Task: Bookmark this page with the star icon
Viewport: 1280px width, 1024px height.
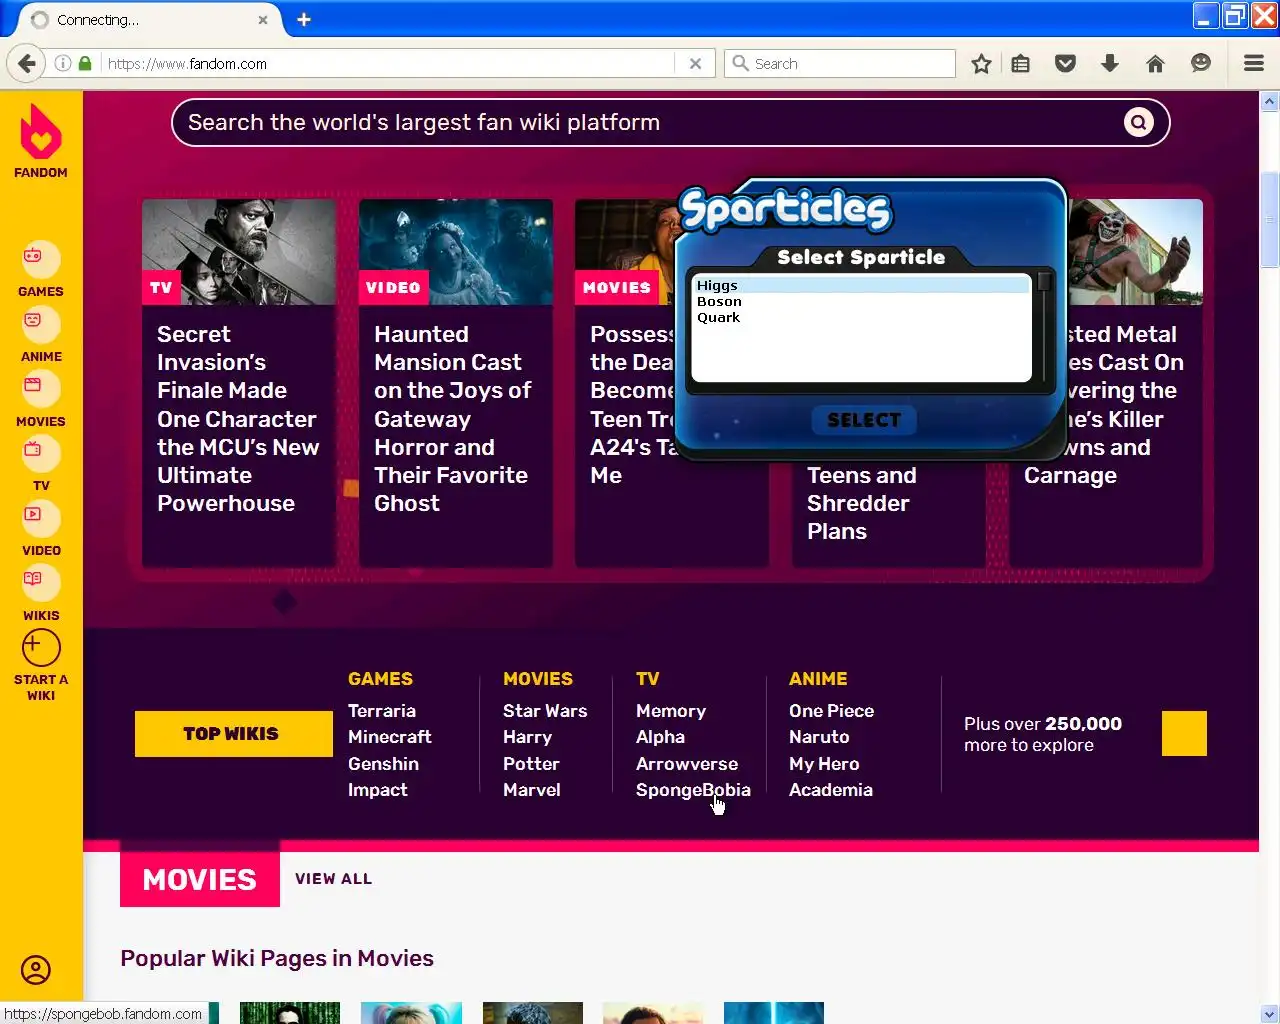Action: (981, 64)
